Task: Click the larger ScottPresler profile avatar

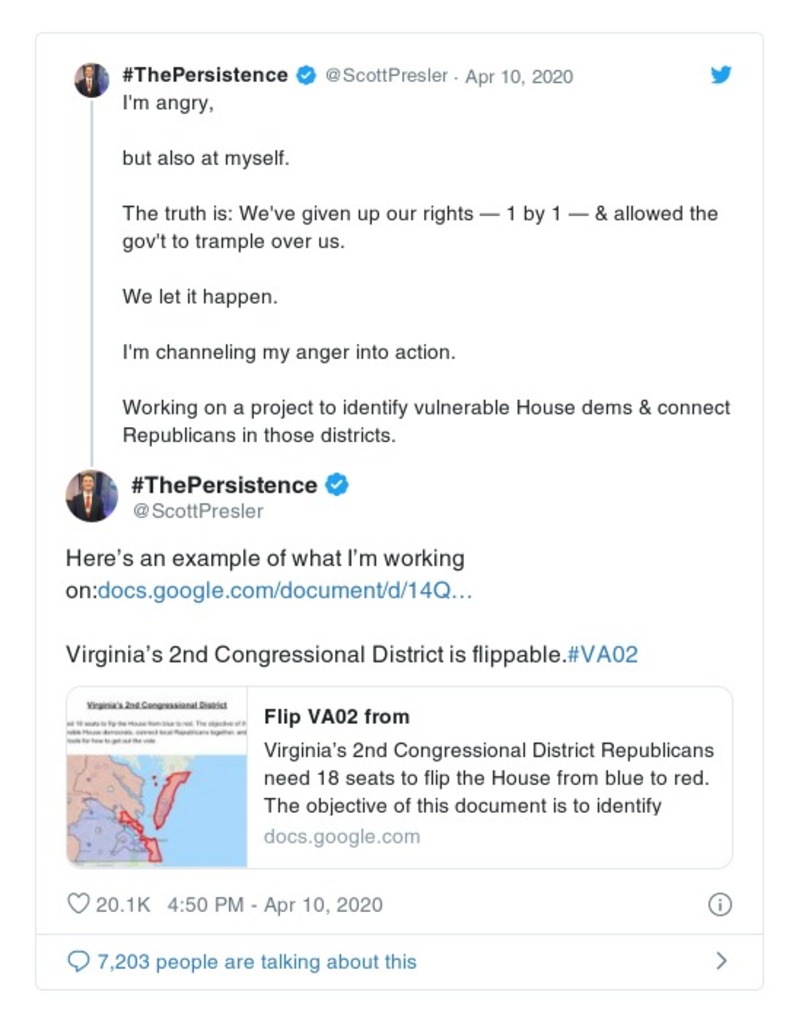Action: (x=92, y=495)
